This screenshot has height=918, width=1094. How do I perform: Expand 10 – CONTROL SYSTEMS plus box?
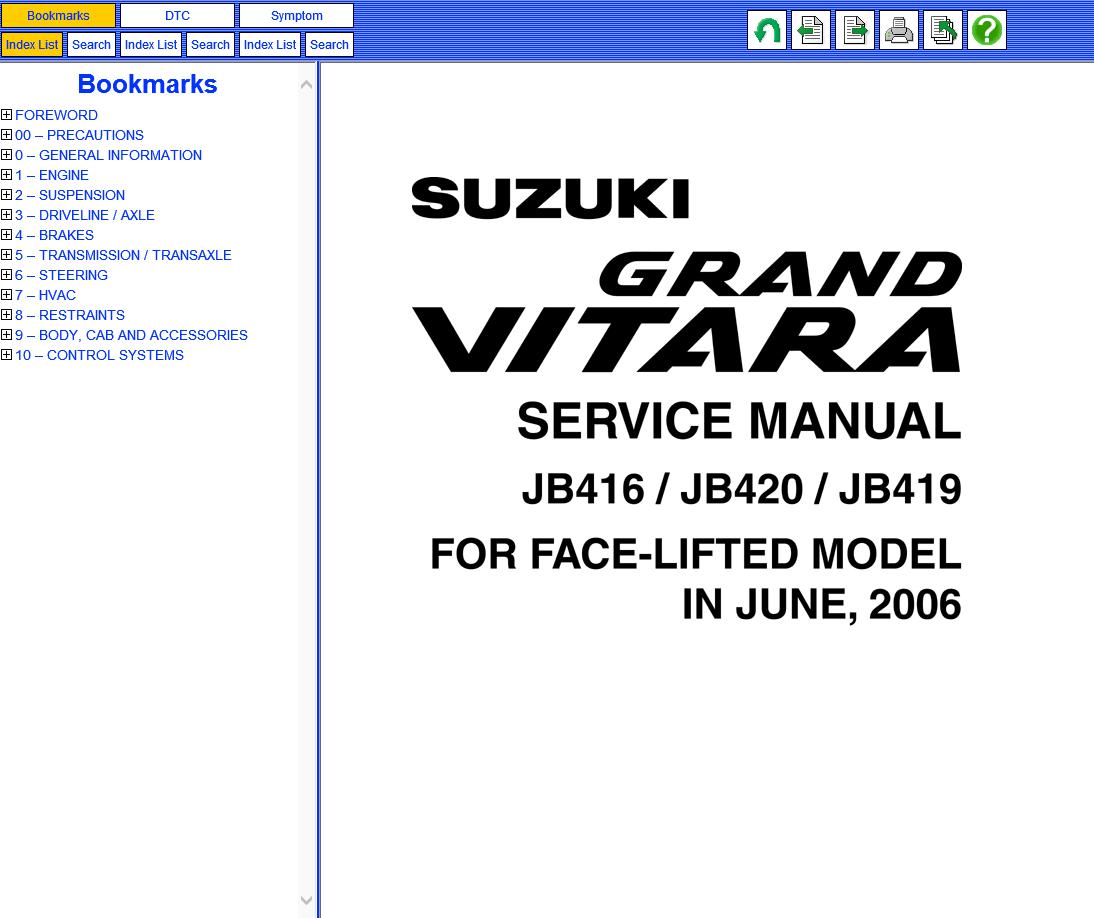[6, 354]
